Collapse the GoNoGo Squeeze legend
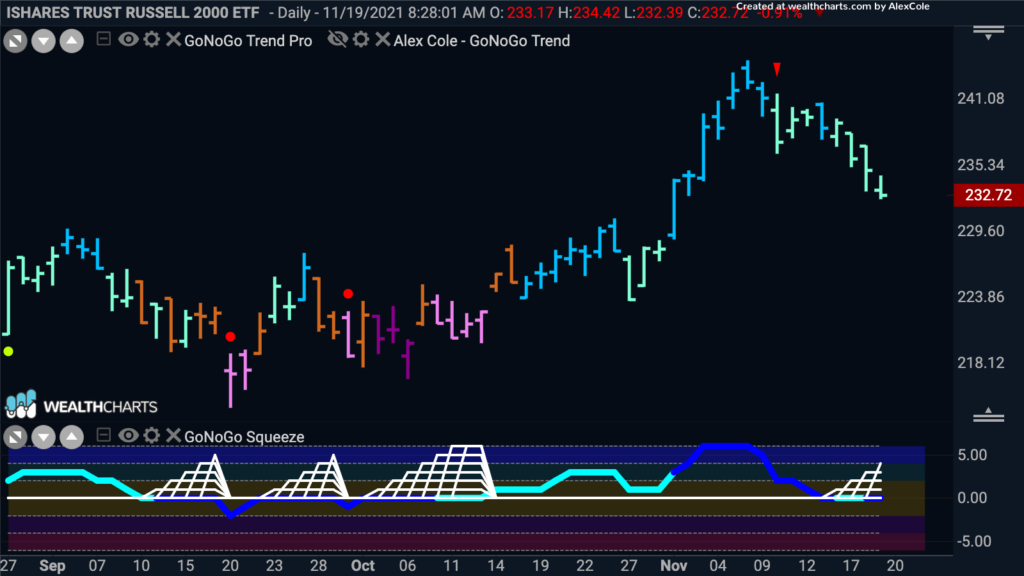Image resolution: width=1024 pixels, height=576 pixels. pyautogui.click(x=104, y=436)
